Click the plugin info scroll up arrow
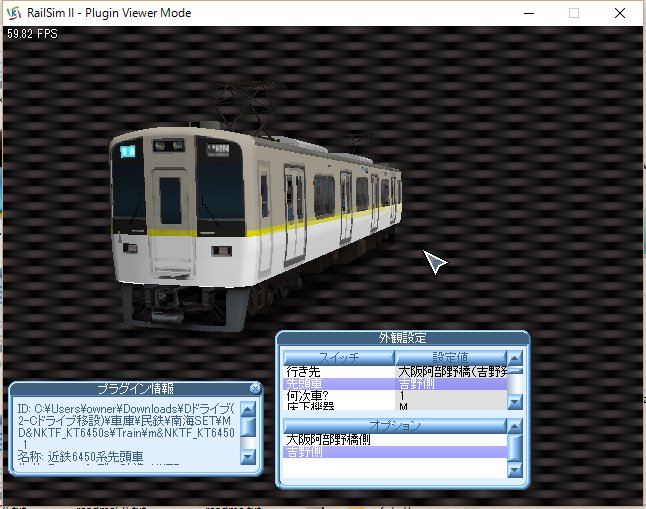The image size is (646, 509). 248,409
